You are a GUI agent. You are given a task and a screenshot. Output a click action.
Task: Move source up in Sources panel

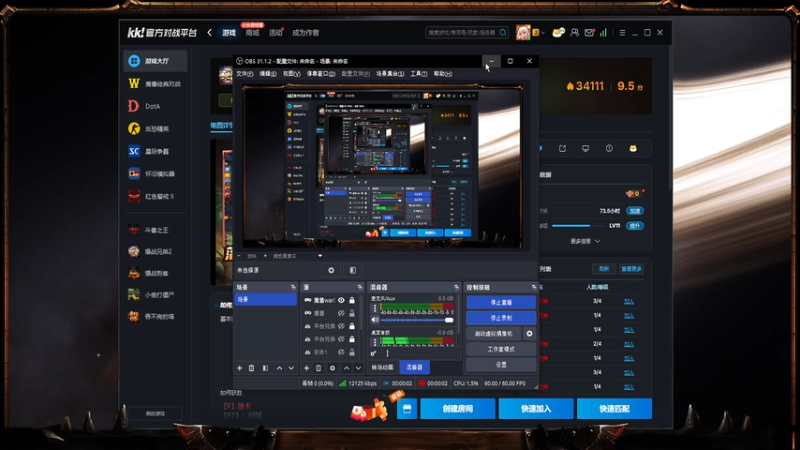click(x=346, y=368)
